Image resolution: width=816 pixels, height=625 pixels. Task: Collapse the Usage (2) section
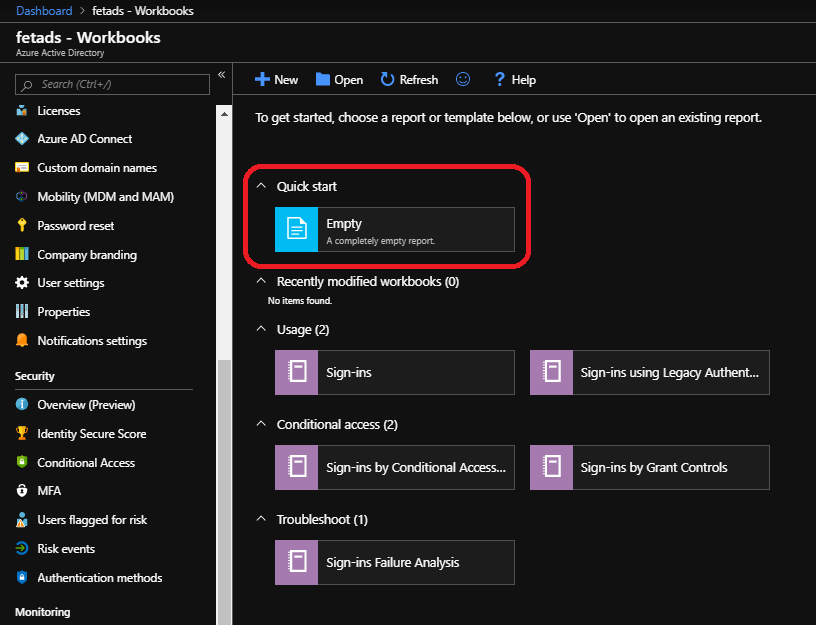click(261, 329)
